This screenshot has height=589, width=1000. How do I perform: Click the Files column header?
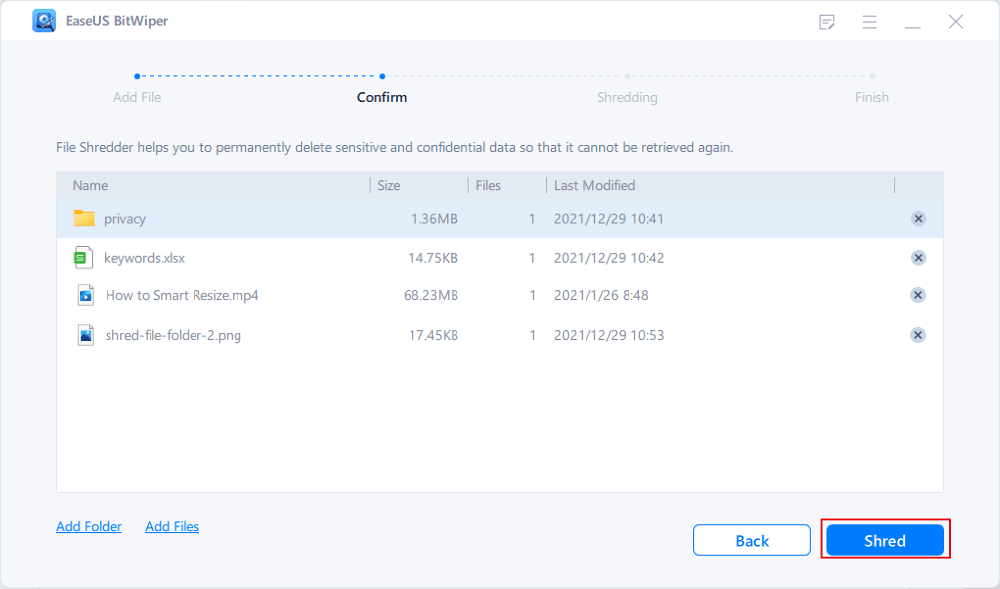[488, 185]
